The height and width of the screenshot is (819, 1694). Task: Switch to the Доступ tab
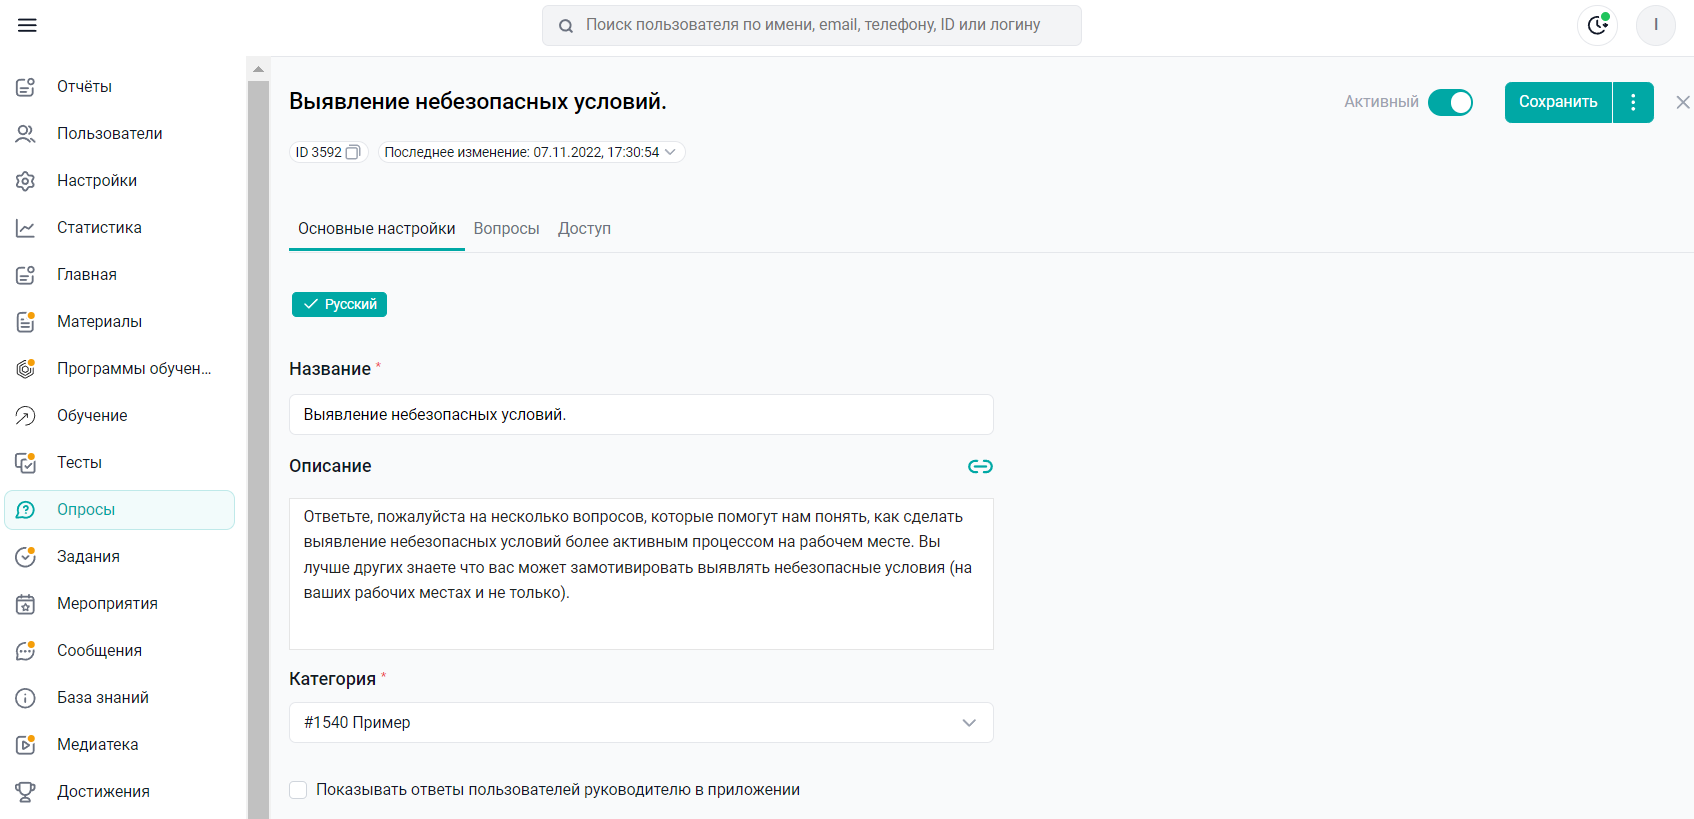[584, 228]
